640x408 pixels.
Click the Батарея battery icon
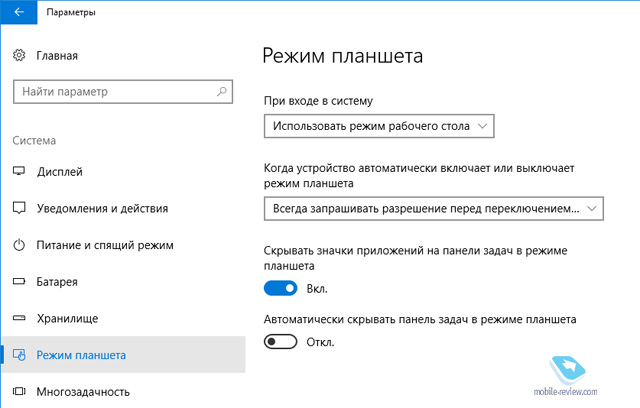(x=19, y=282)
